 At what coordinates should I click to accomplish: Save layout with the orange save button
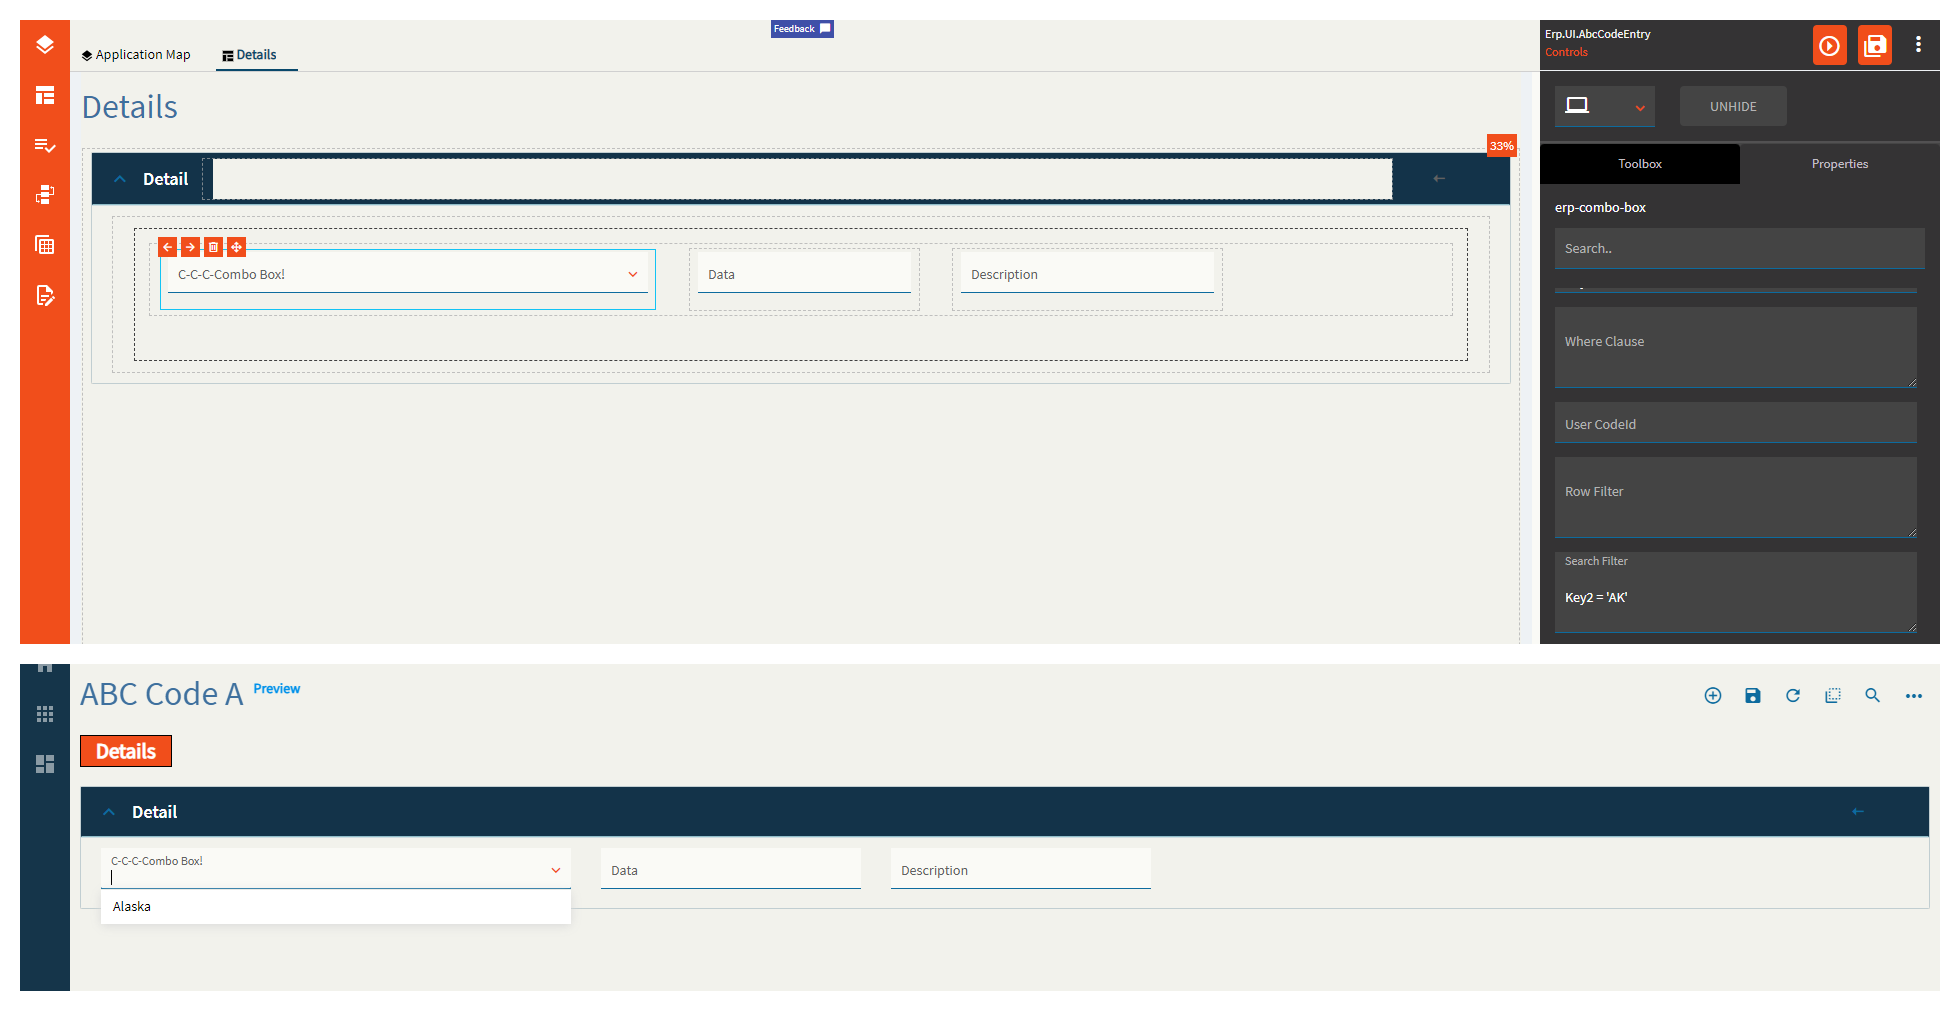pos(1875,45)
